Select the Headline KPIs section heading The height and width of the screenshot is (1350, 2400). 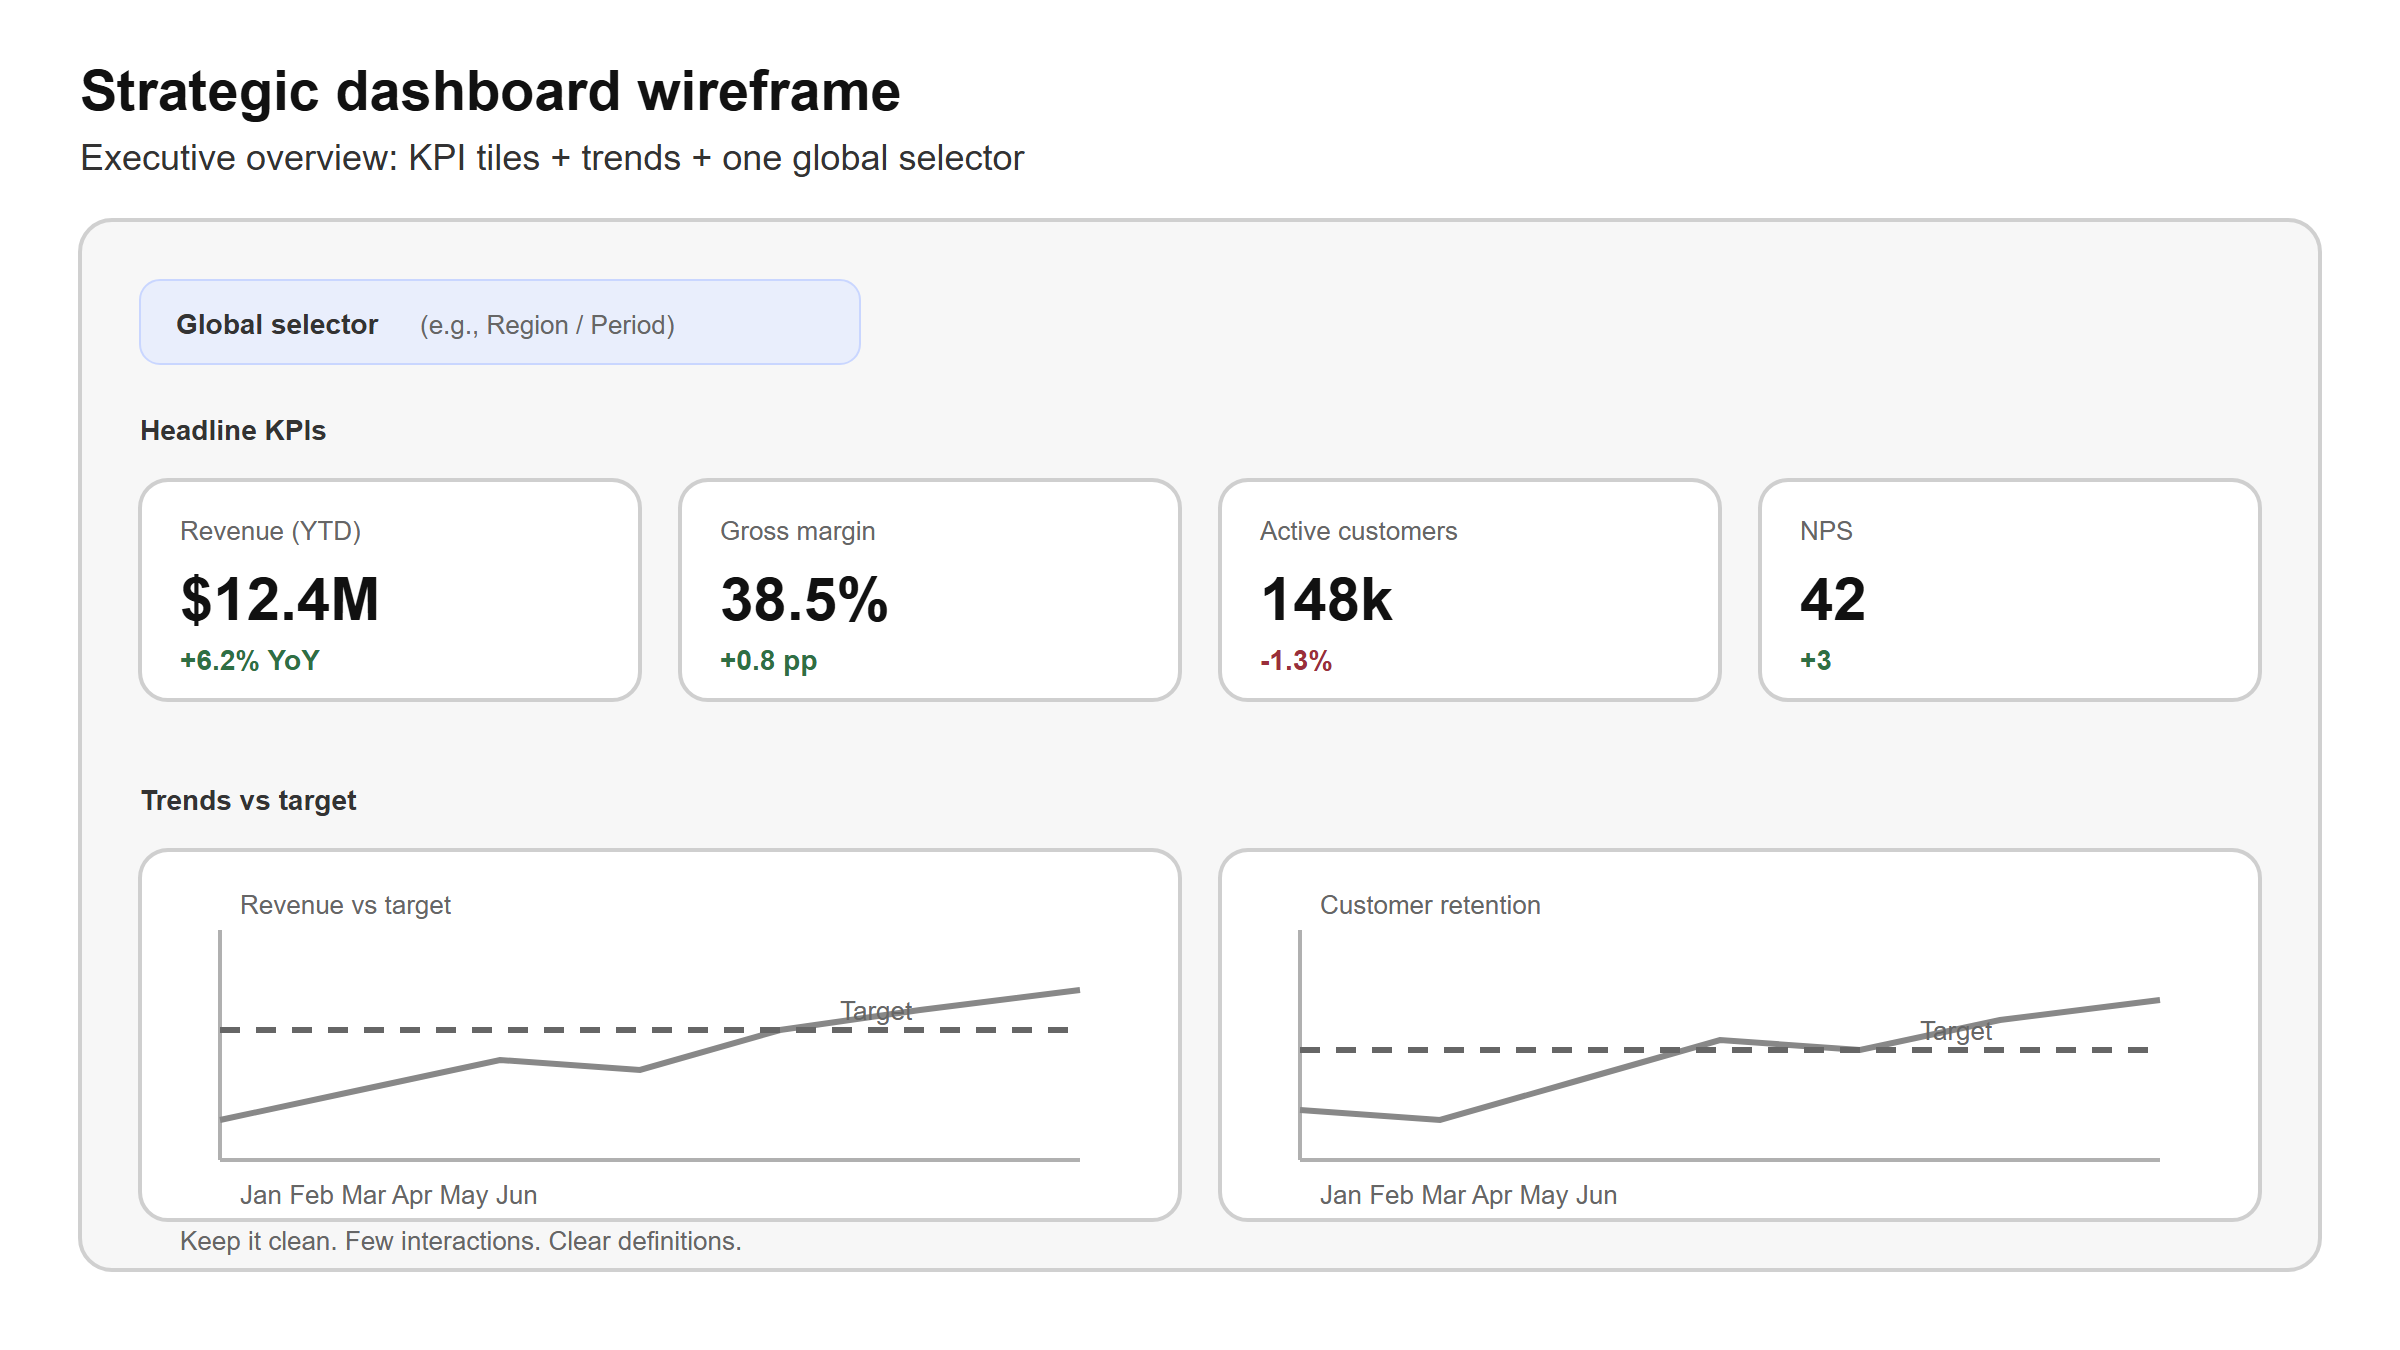233,431
